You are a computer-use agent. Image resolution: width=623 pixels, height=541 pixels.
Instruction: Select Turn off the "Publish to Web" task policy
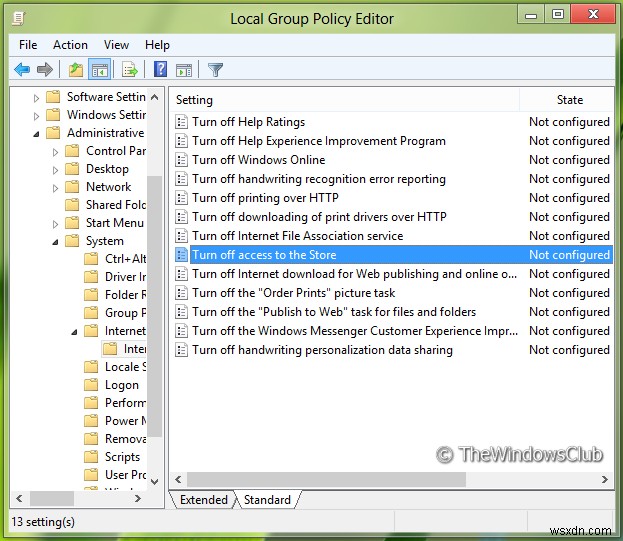(334, 312)
